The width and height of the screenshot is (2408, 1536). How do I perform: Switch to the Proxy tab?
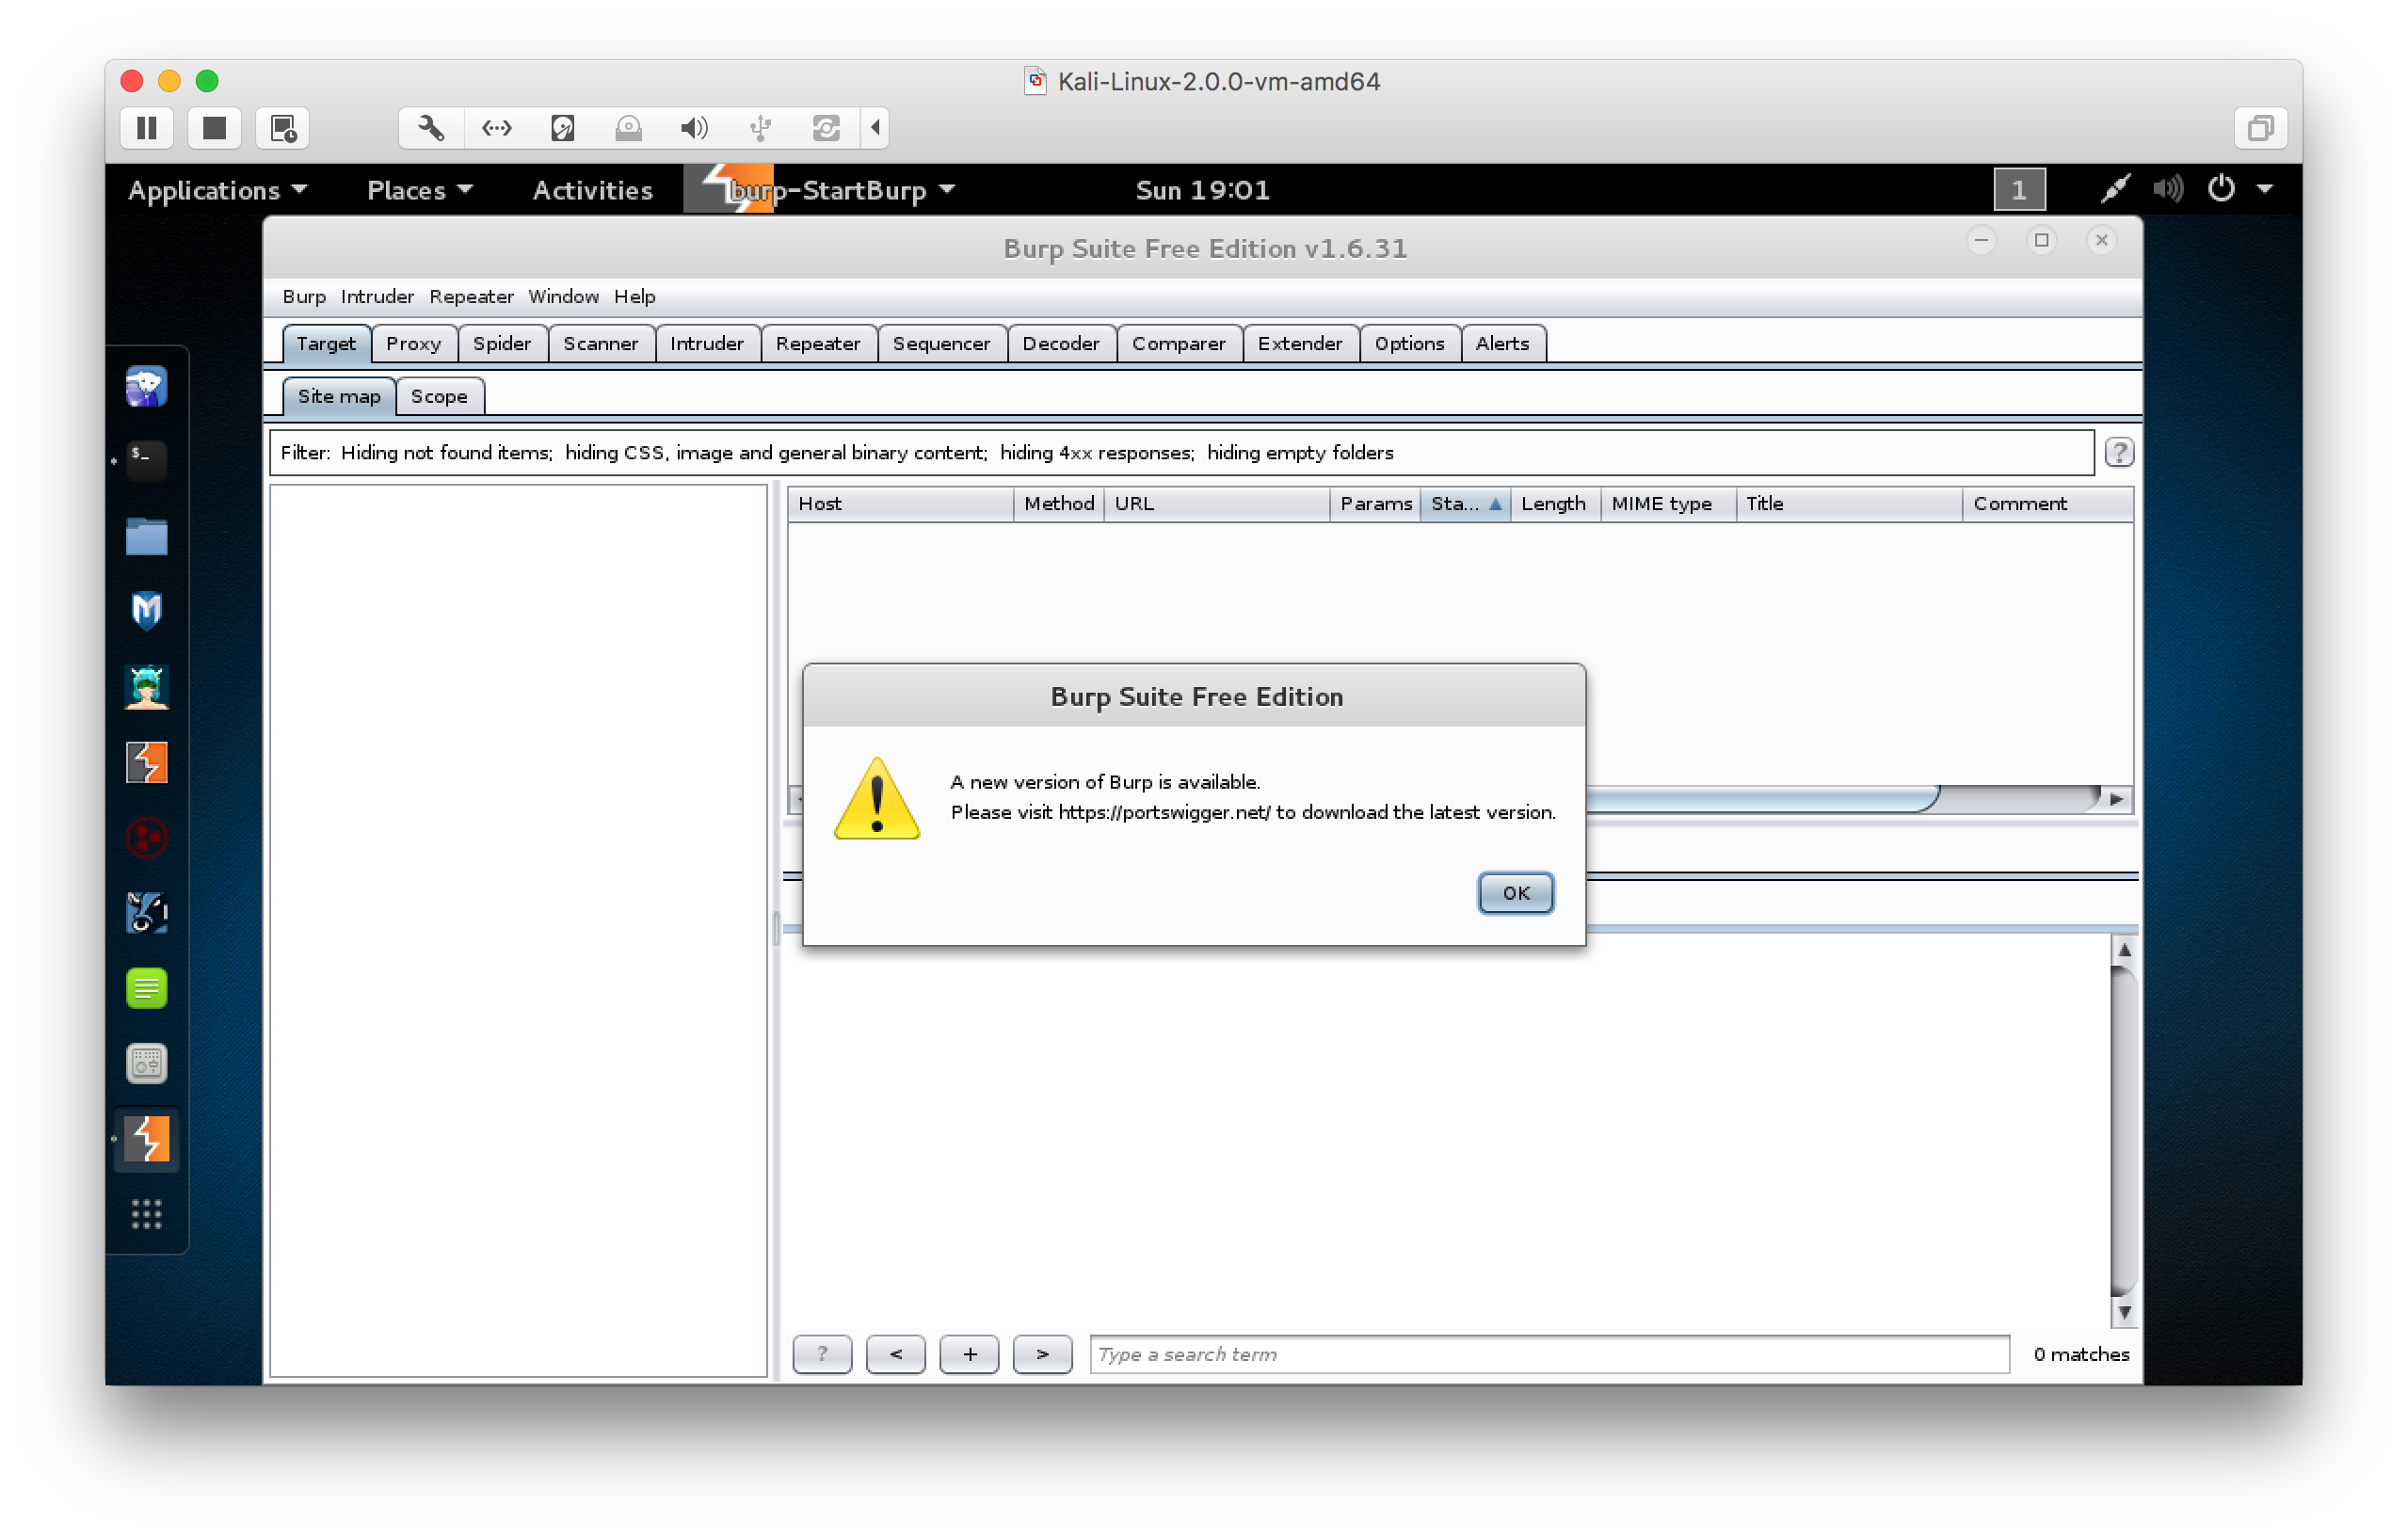click(x=413, y=344)
